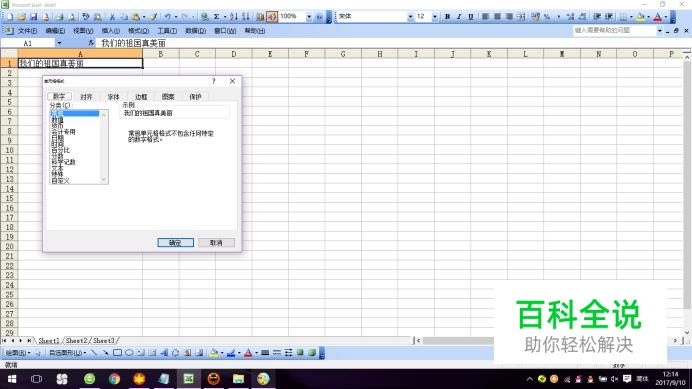Screen dimensions: 692x389
Task: Switch to the 字体 tab in the dialog
Action: click(x=113, y=97)
